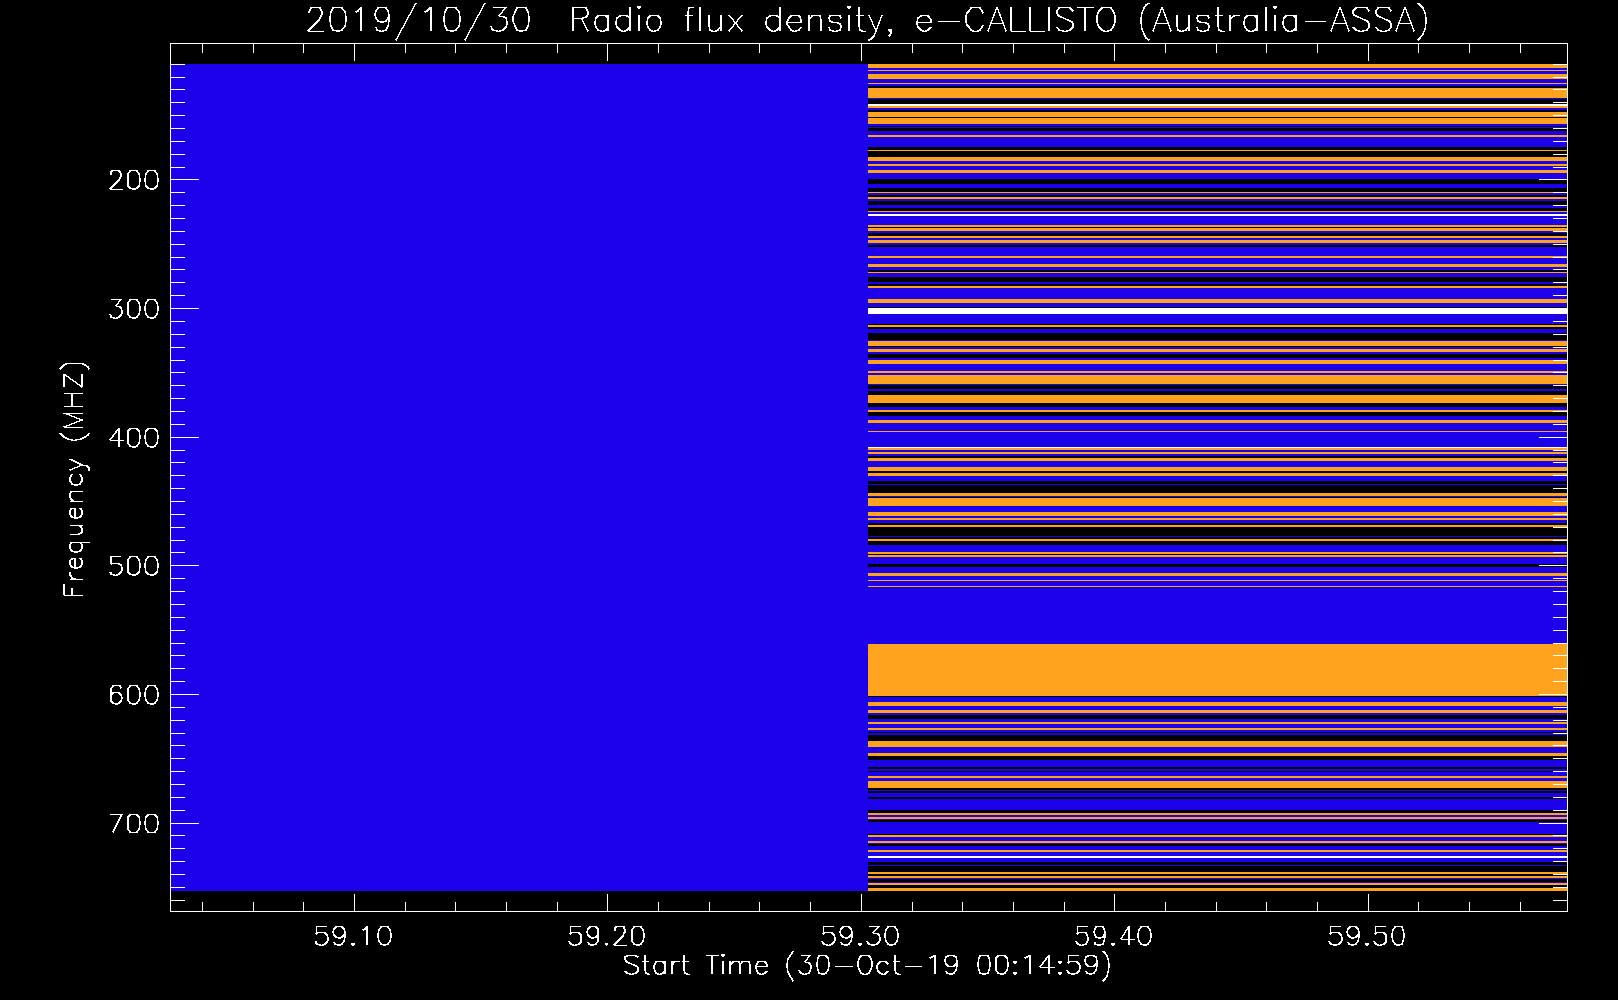Click frequency tick label '200'

pos(134,180)
